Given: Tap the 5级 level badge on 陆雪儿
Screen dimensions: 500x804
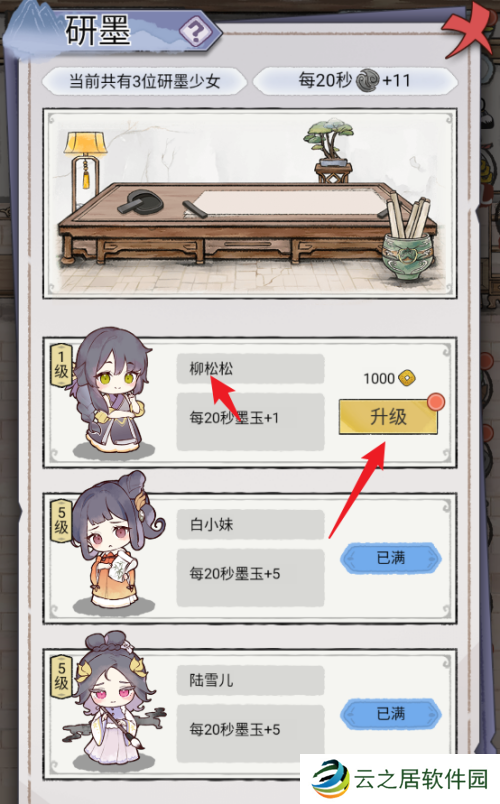Looking at the screenshot, I should tap(62, 676).
